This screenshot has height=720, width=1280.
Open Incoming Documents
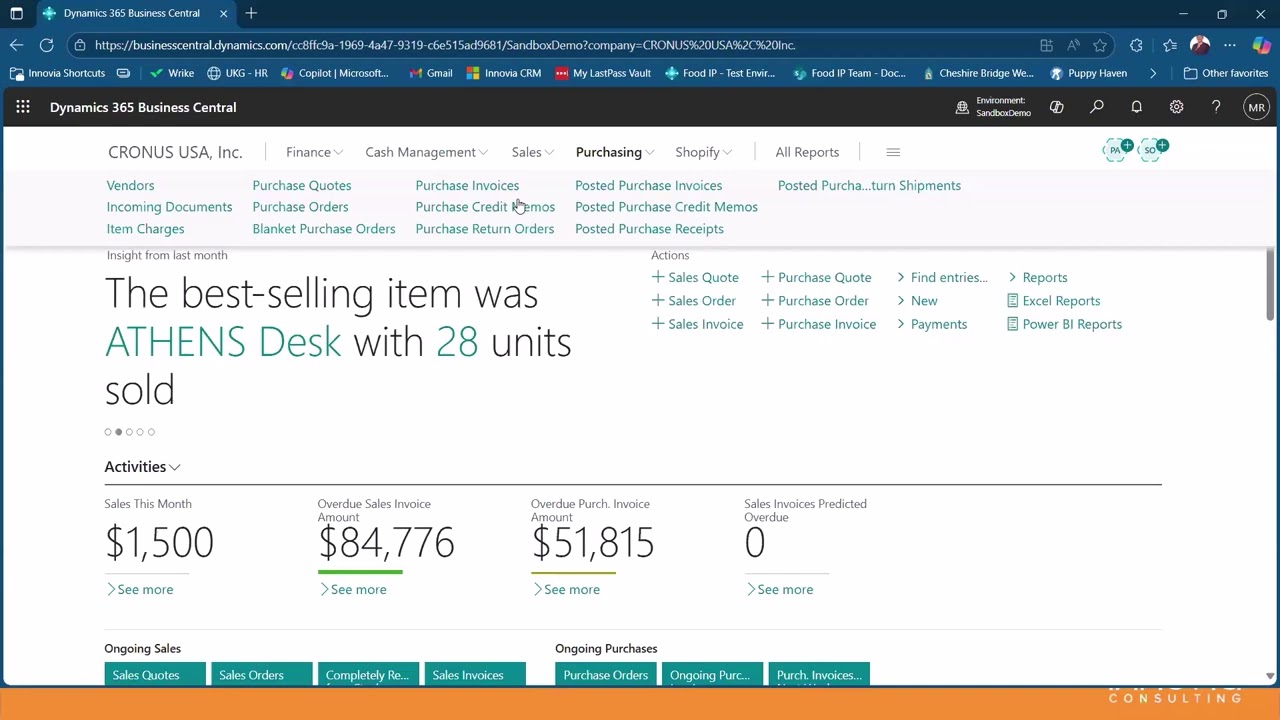point(169,207)
